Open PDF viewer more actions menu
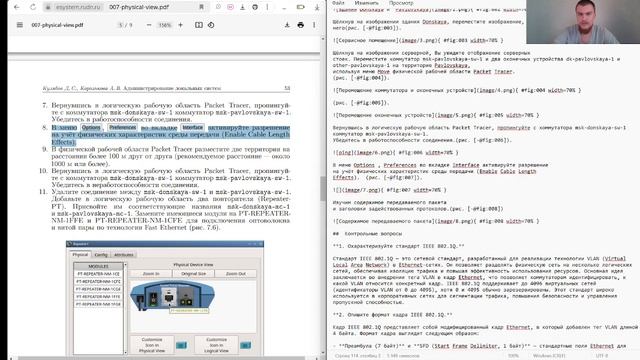This screenshot has width=640, height=360. 314,25
